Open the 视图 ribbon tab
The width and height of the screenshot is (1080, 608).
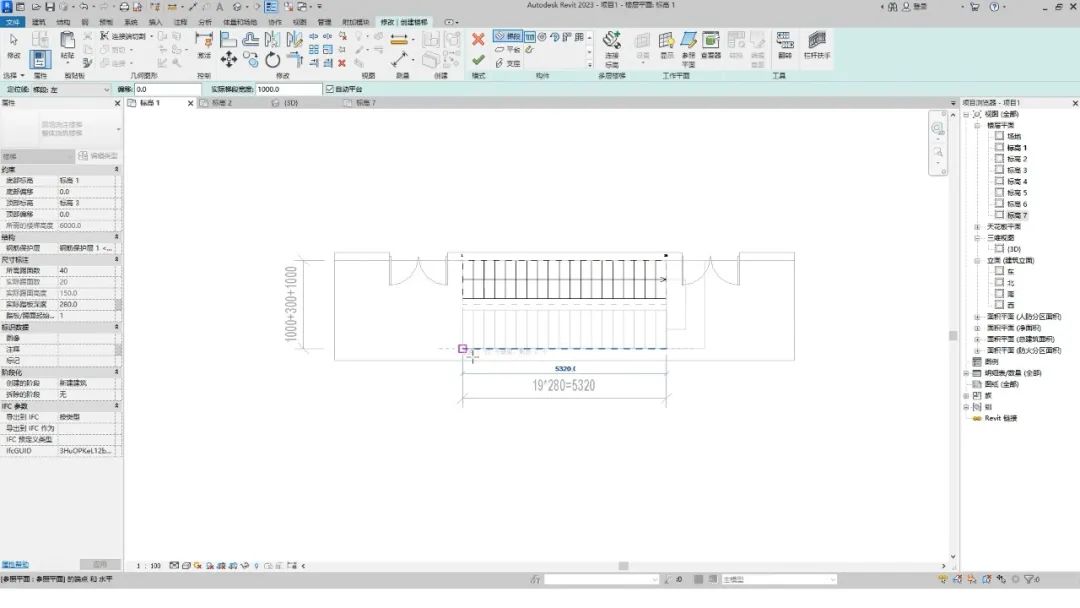tap(300, 22)
